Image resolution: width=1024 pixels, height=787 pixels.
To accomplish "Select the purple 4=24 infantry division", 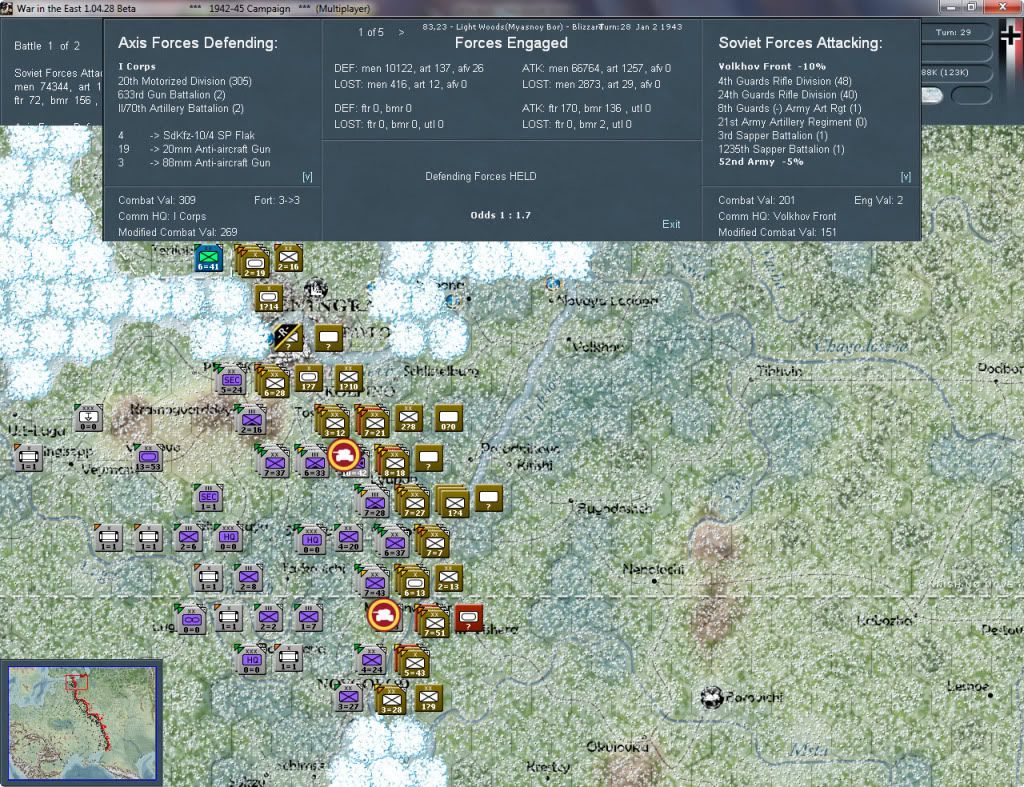I will [x=371, y=658].
